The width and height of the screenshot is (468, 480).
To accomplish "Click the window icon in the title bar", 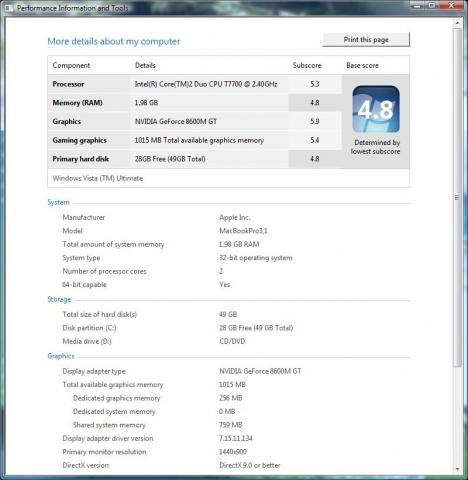I will (9, 8).
